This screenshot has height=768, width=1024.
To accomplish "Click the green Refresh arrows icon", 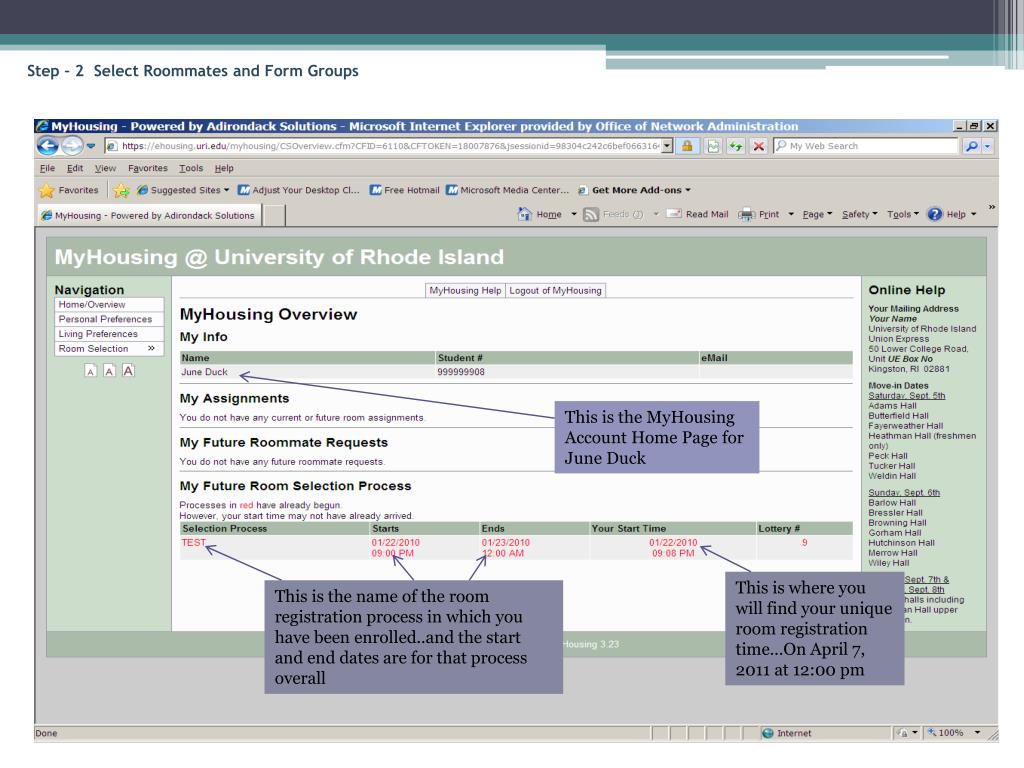I will click(x=736, y=146).
